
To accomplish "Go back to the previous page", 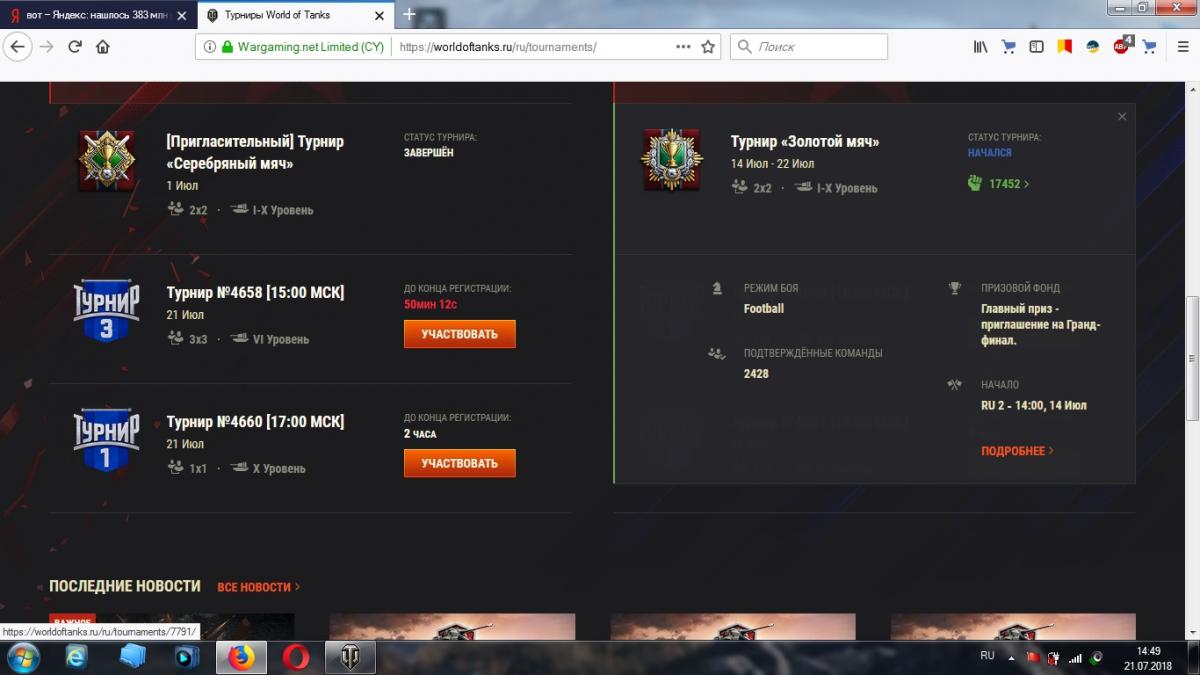I will click(18, 47).
